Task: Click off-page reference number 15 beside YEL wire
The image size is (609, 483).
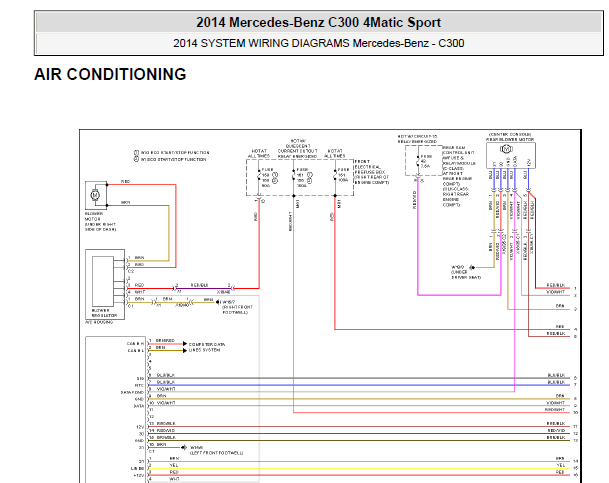Action: click(576, 468)
